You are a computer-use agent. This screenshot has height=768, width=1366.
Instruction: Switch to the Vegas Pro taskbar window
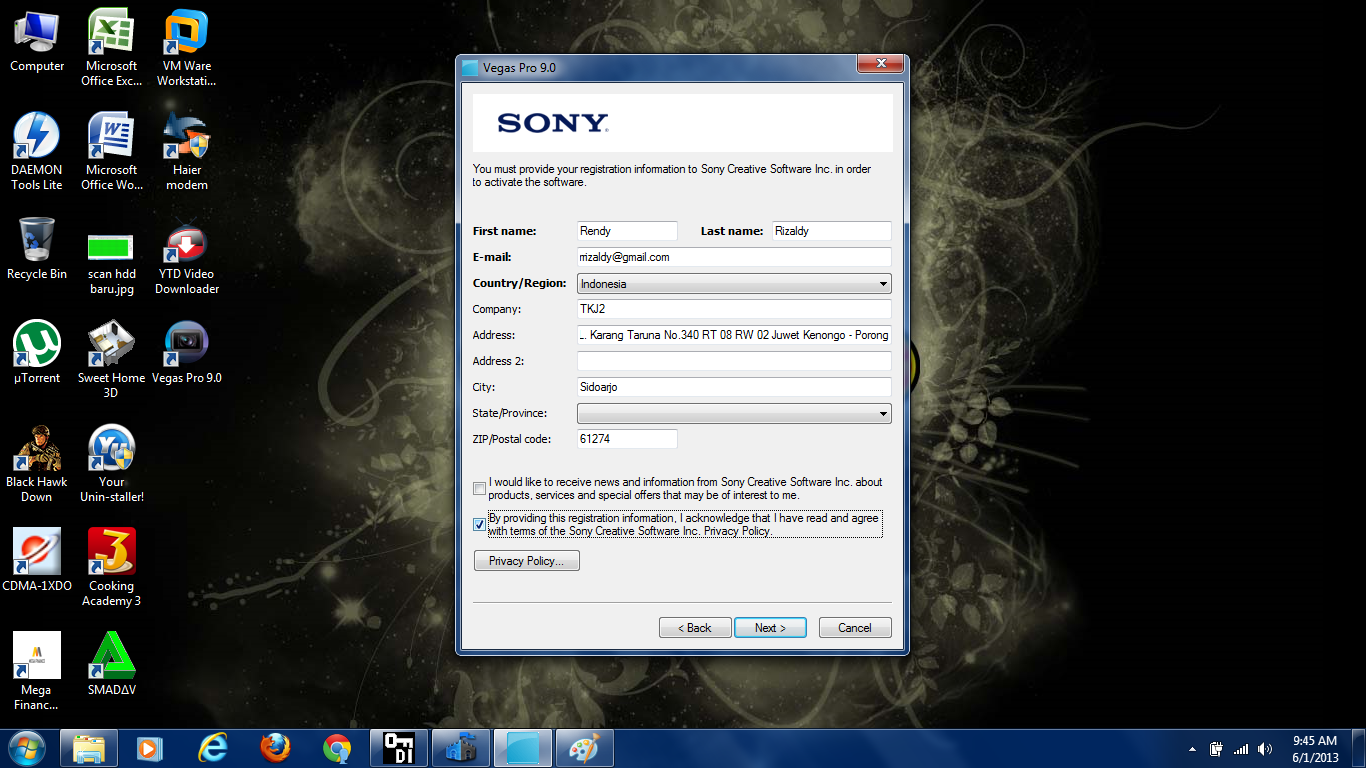[x=523, y=748]
